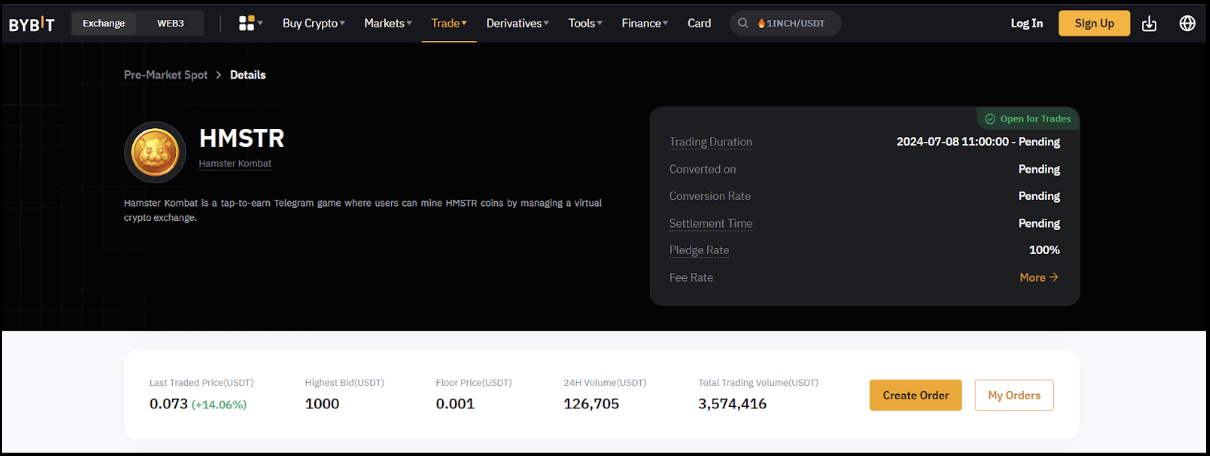1210x456 pixels.
Task: Open the Card menu item
Action: pos(699,23)
